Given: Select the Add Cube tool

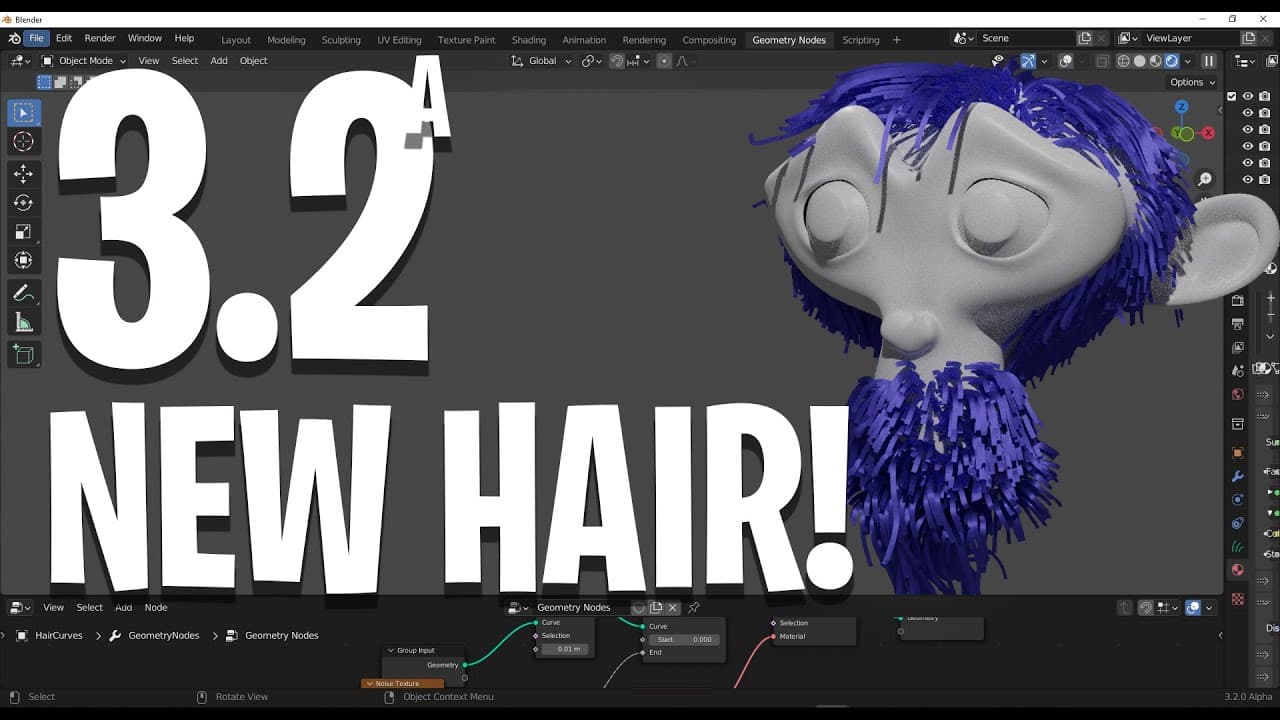Looking at the screenshot, I should pyautogui.click(x=24, y=354).
